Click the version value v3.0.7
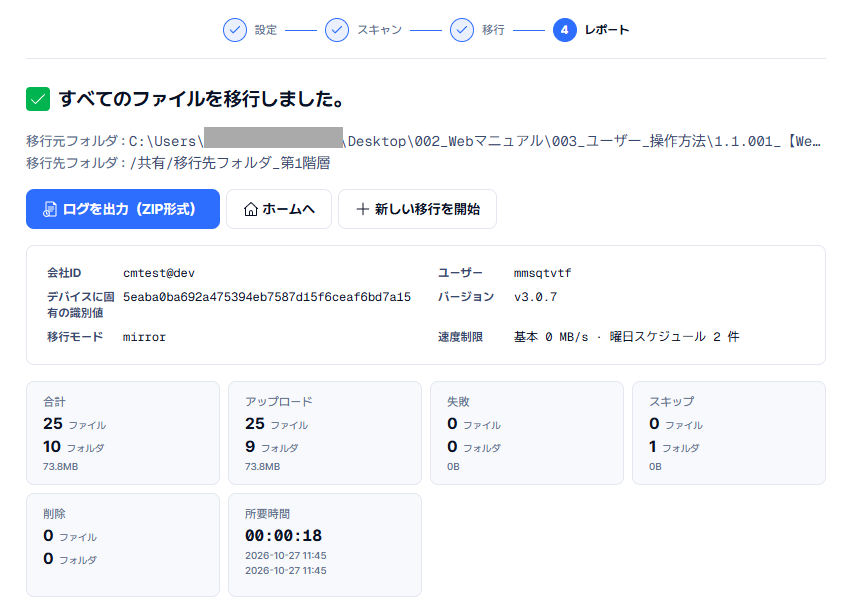This screenshot has width=849, height=608. [x=535, y=297]
